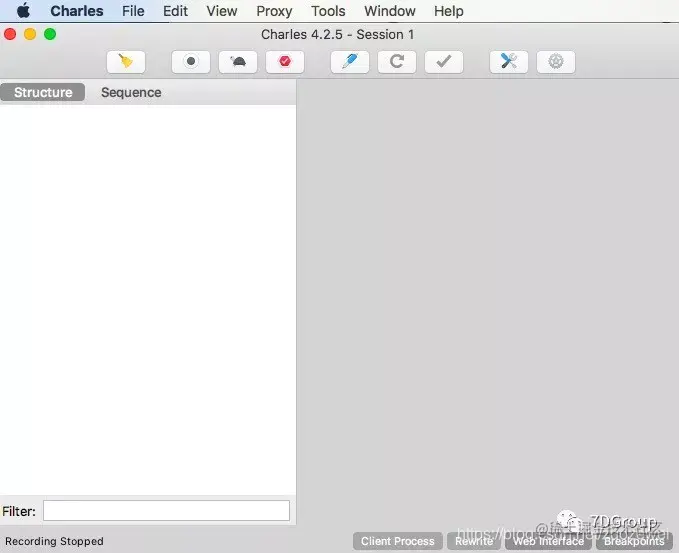Validate the selection with the checkmark icon
The width and height of the screenshot is (679, 553).
(x=444, y=62)
